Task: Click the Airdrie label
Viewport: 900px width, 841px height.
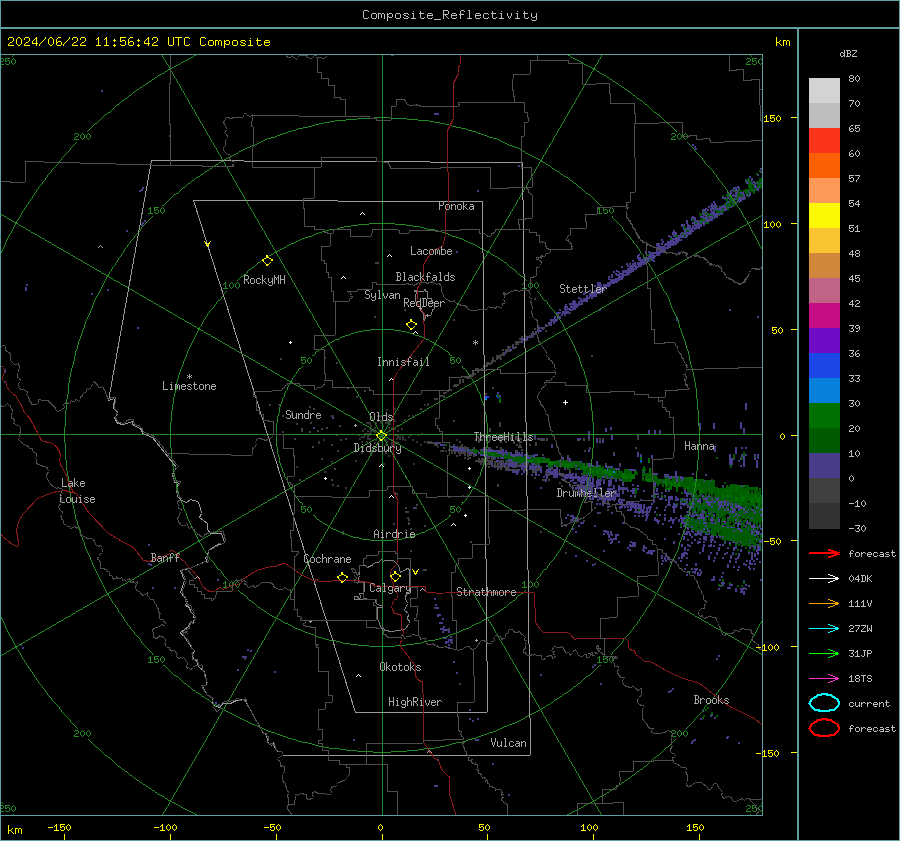Action: (x=394, y=534)
